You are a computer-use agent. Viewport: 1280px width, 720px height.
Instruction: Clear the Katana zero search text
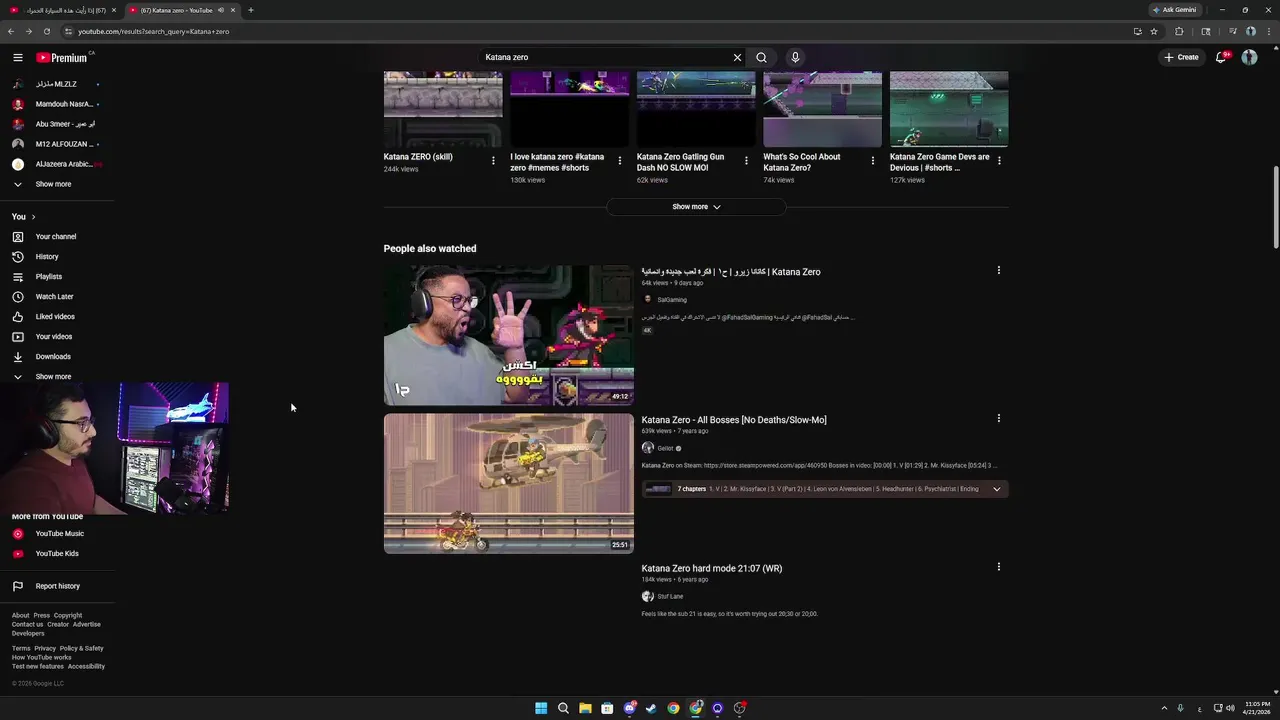(x=737, y=57)
